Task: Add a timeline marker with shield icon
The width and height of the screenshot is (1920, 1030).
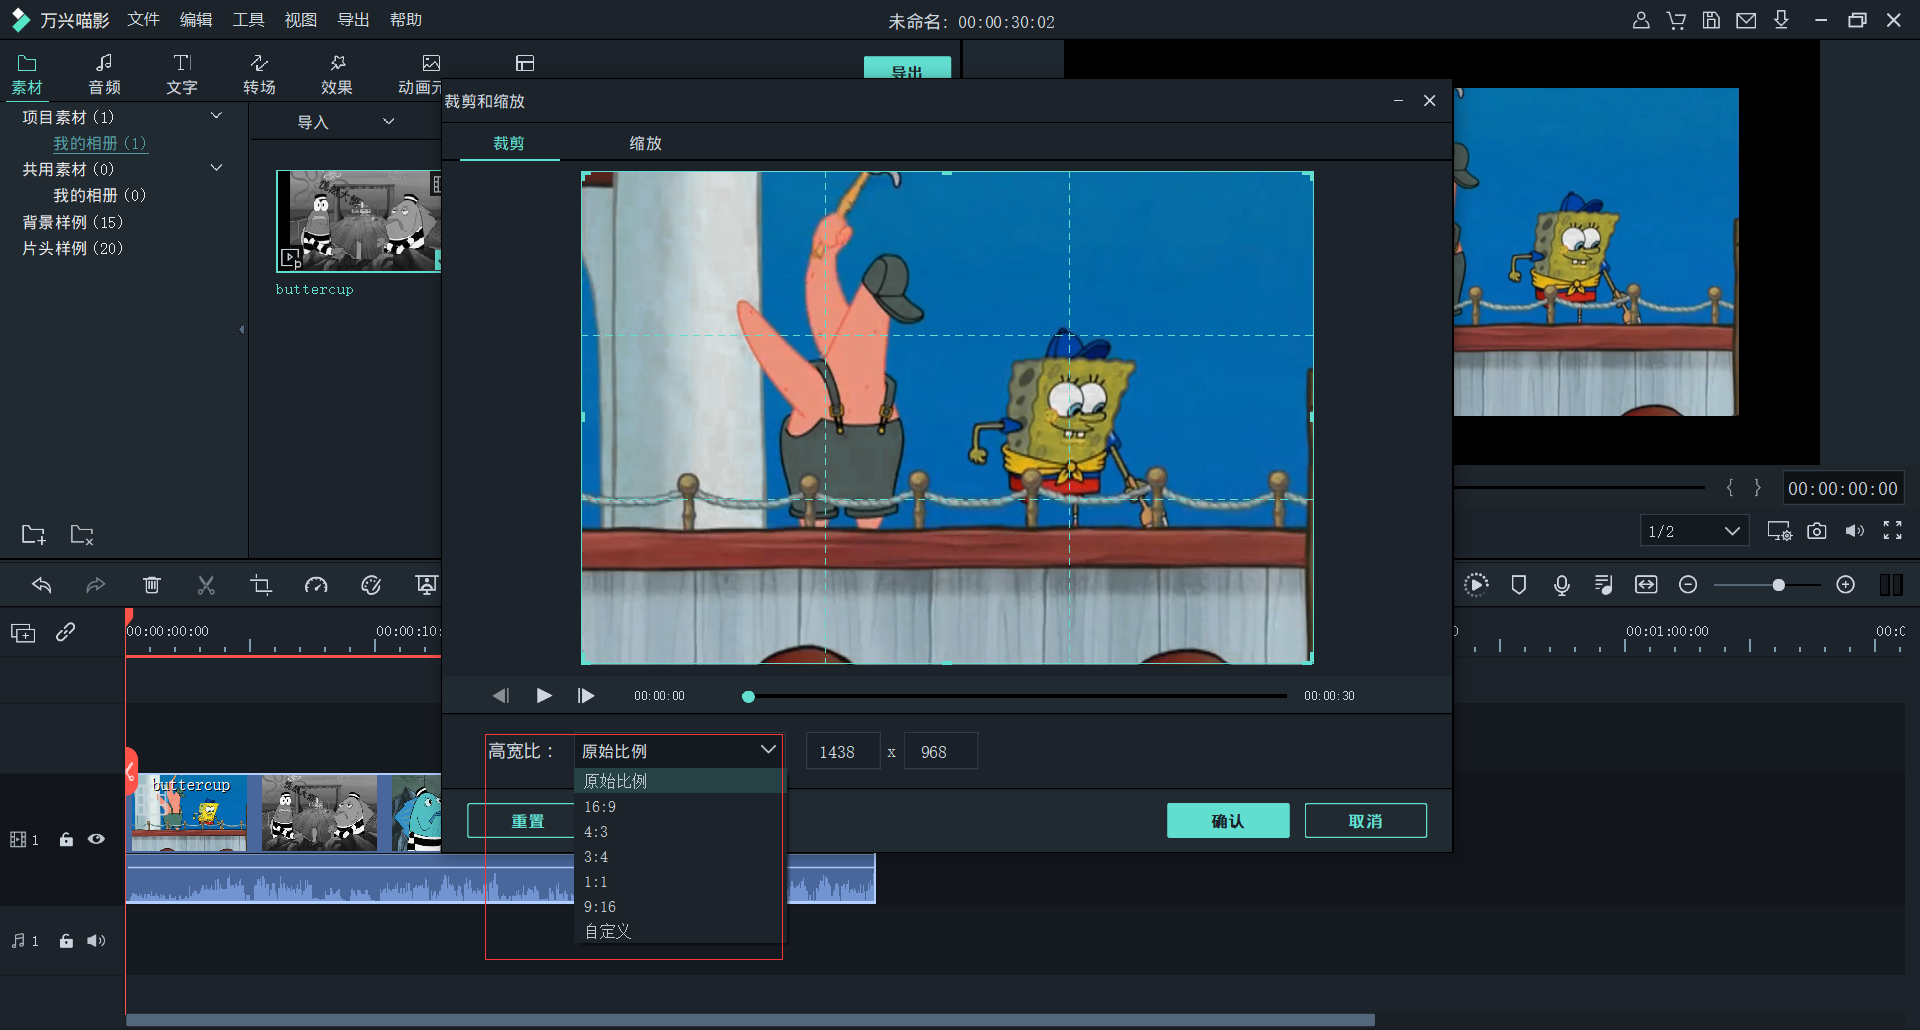Action: click(1518, 585)
